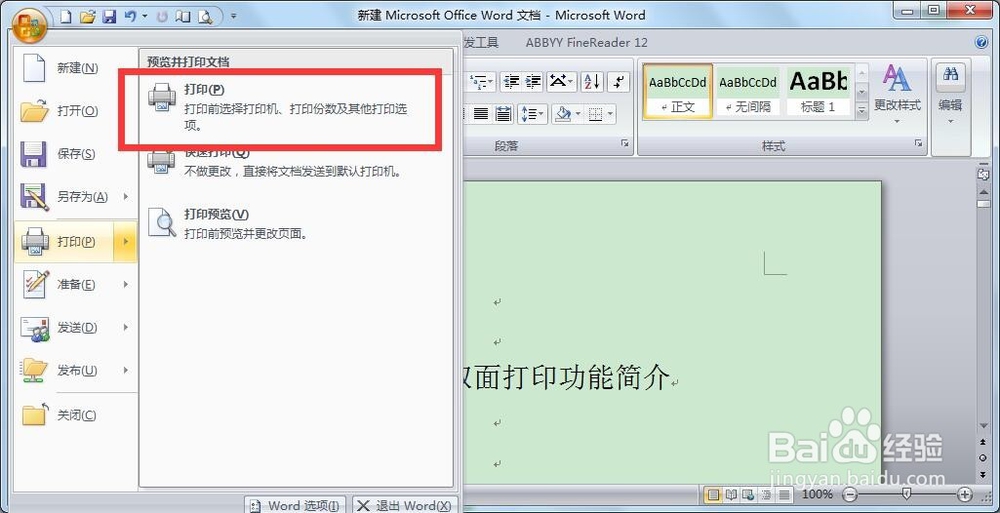Click the round Office button
The image size is (1000, 513).
point(29,24)
